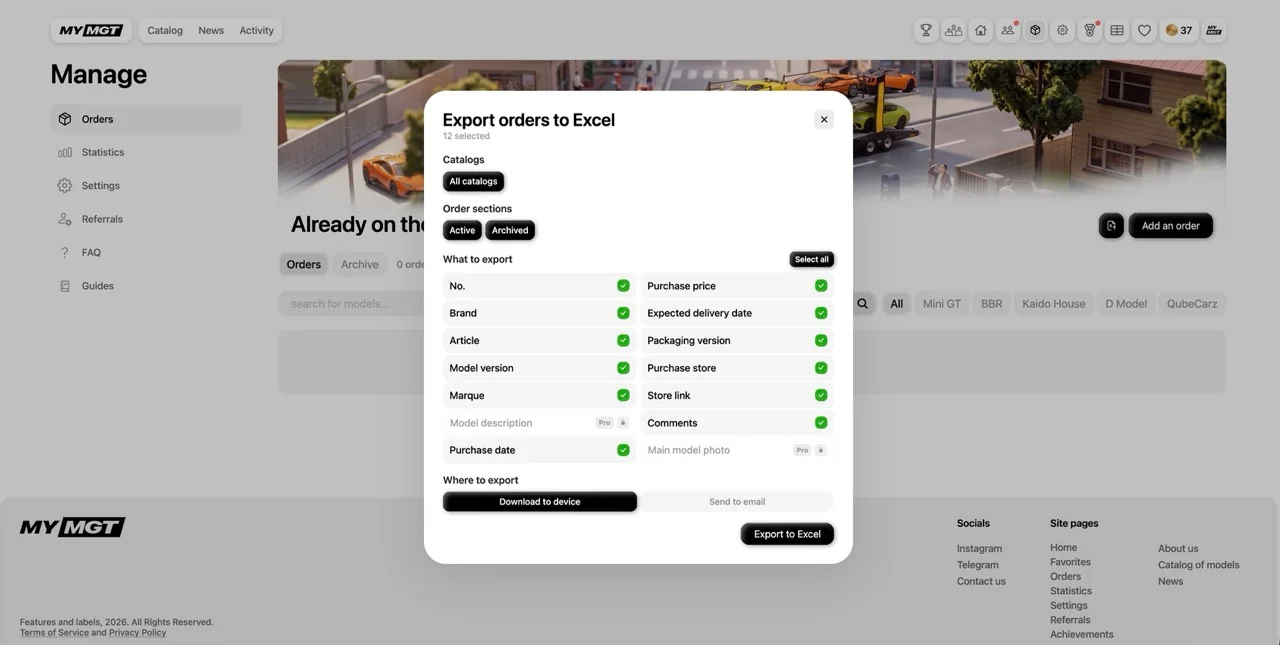Viewport: 1280px width, 645px height.
Task: Open Catalog of models footer link
Action: 1198,565
